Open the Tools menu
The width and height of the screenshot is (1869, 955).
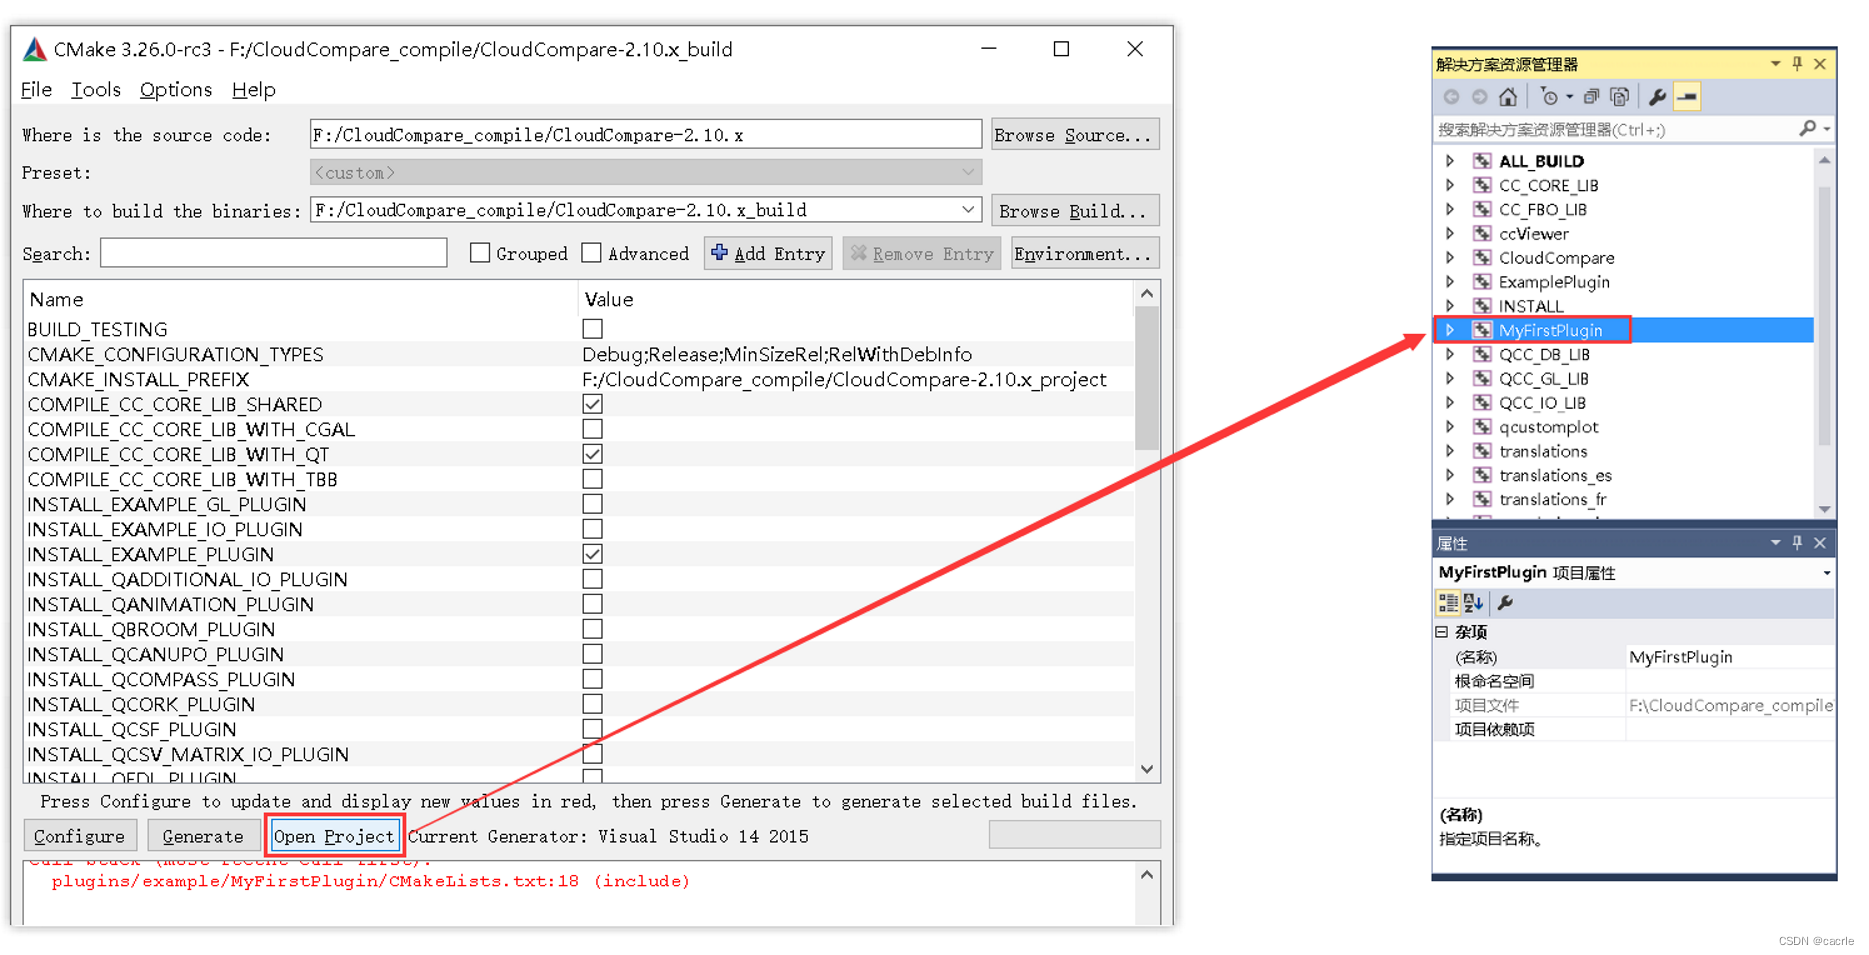(95, 89)
